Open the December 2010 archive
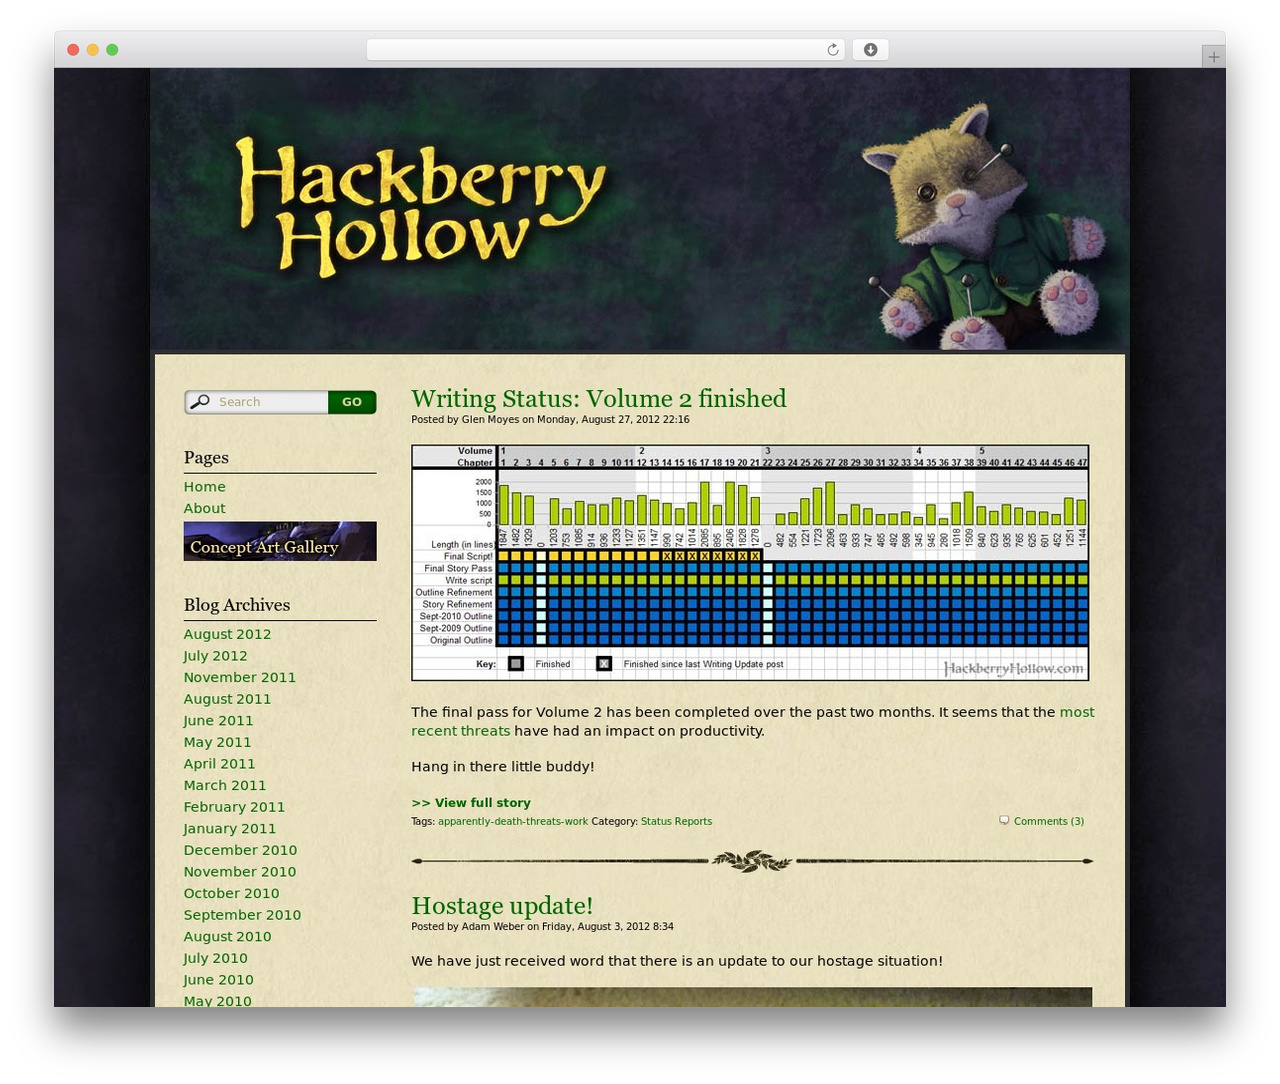1280x1084 pixels. tap(240, 850)
